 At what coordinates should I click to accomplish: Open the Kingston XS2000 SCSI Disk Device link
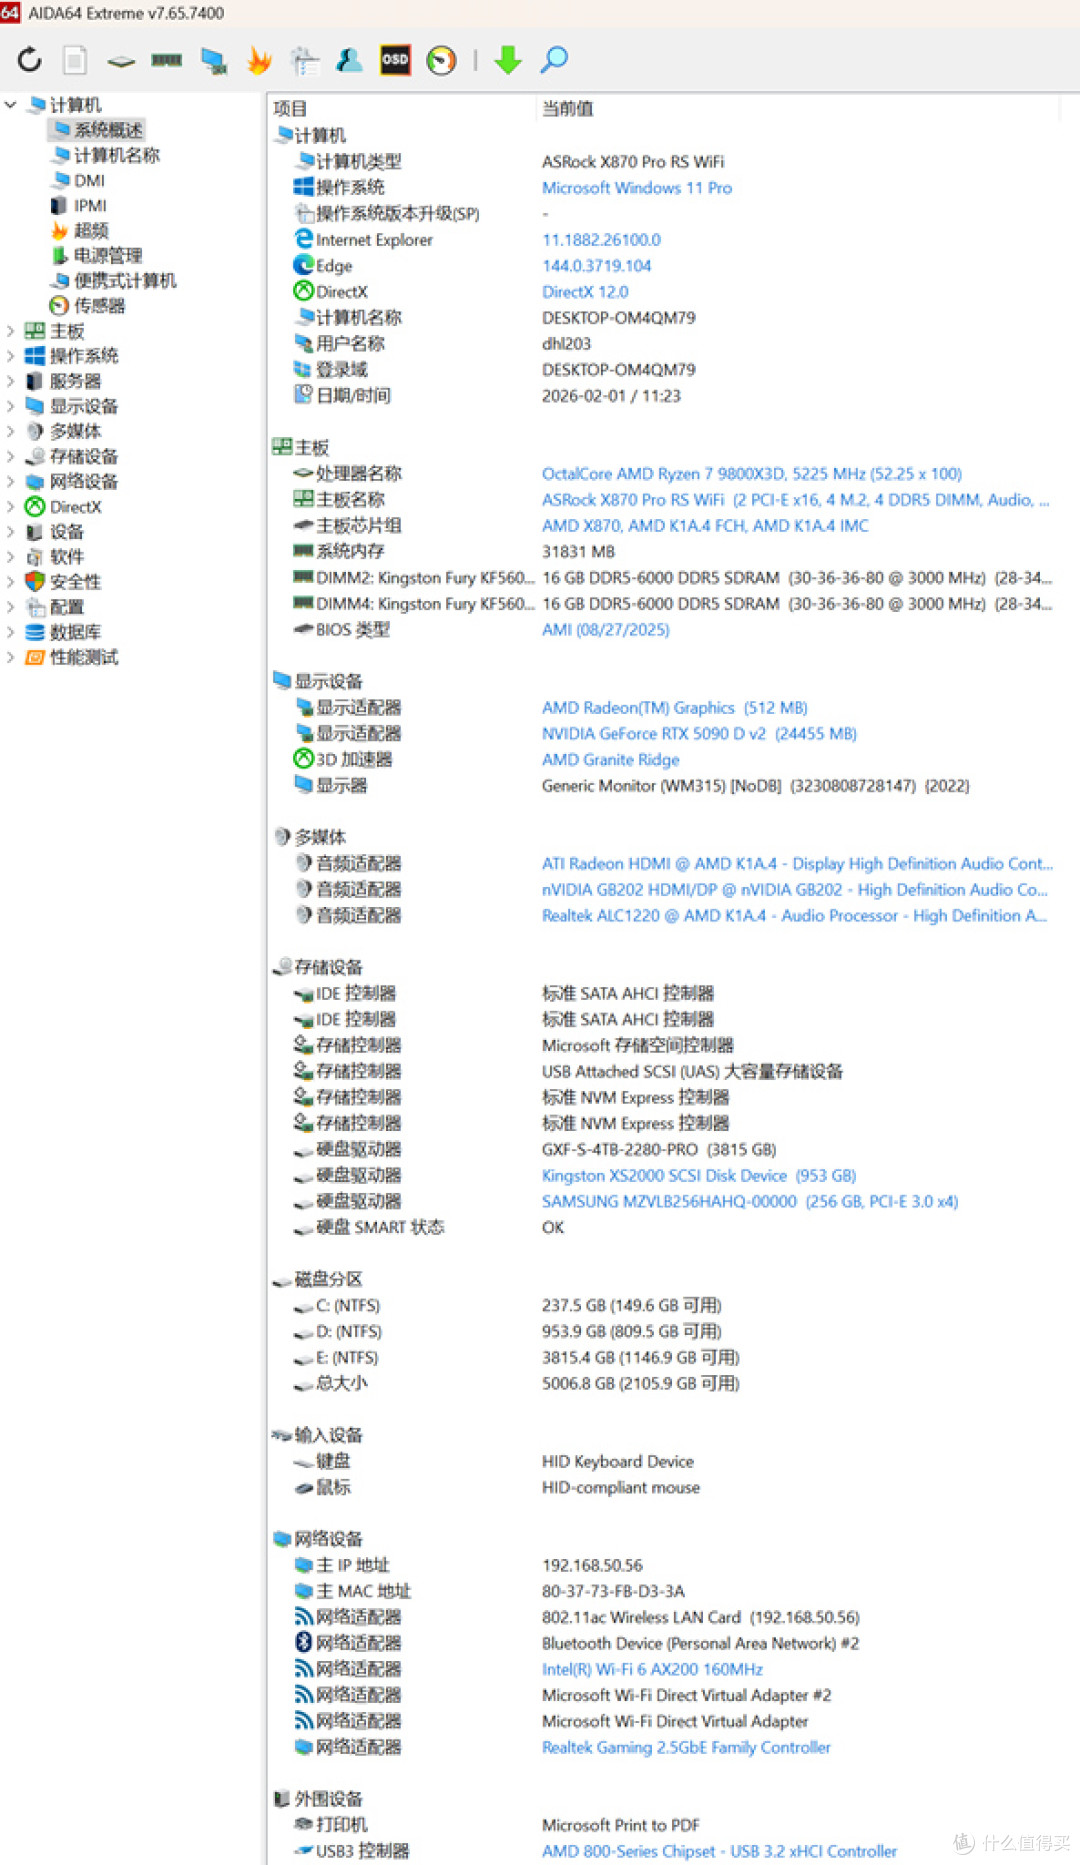point(699,1175)
